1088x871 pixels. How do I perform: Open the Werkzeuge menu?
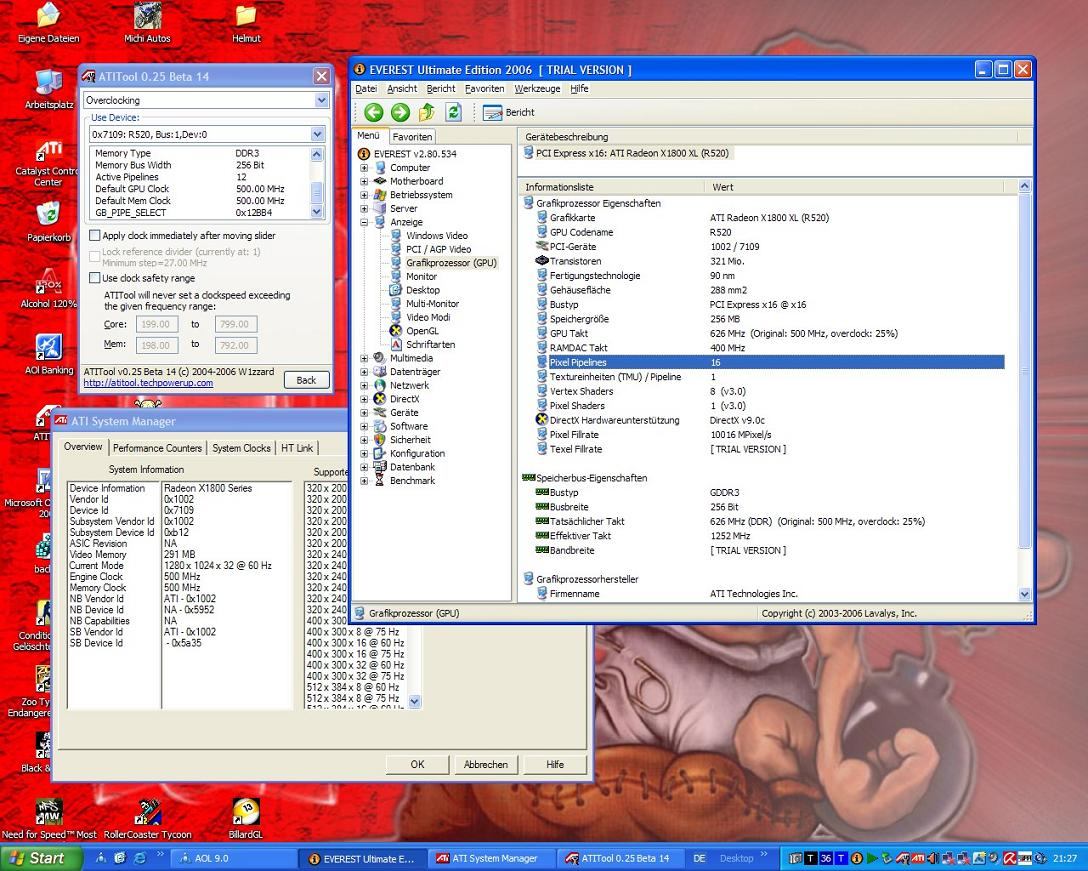[537, 89]
